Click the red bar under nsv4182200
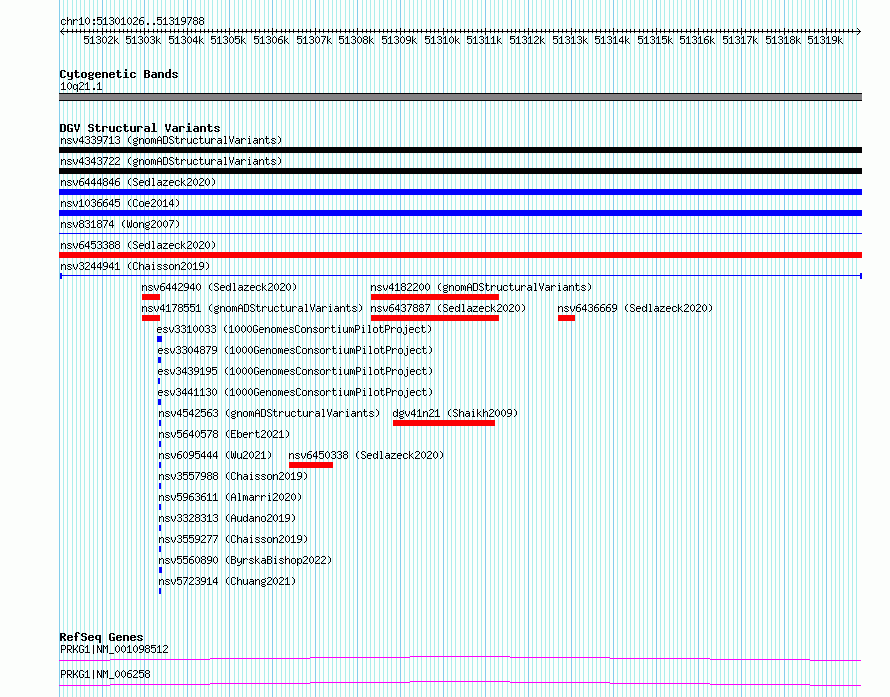 [435, 297]
